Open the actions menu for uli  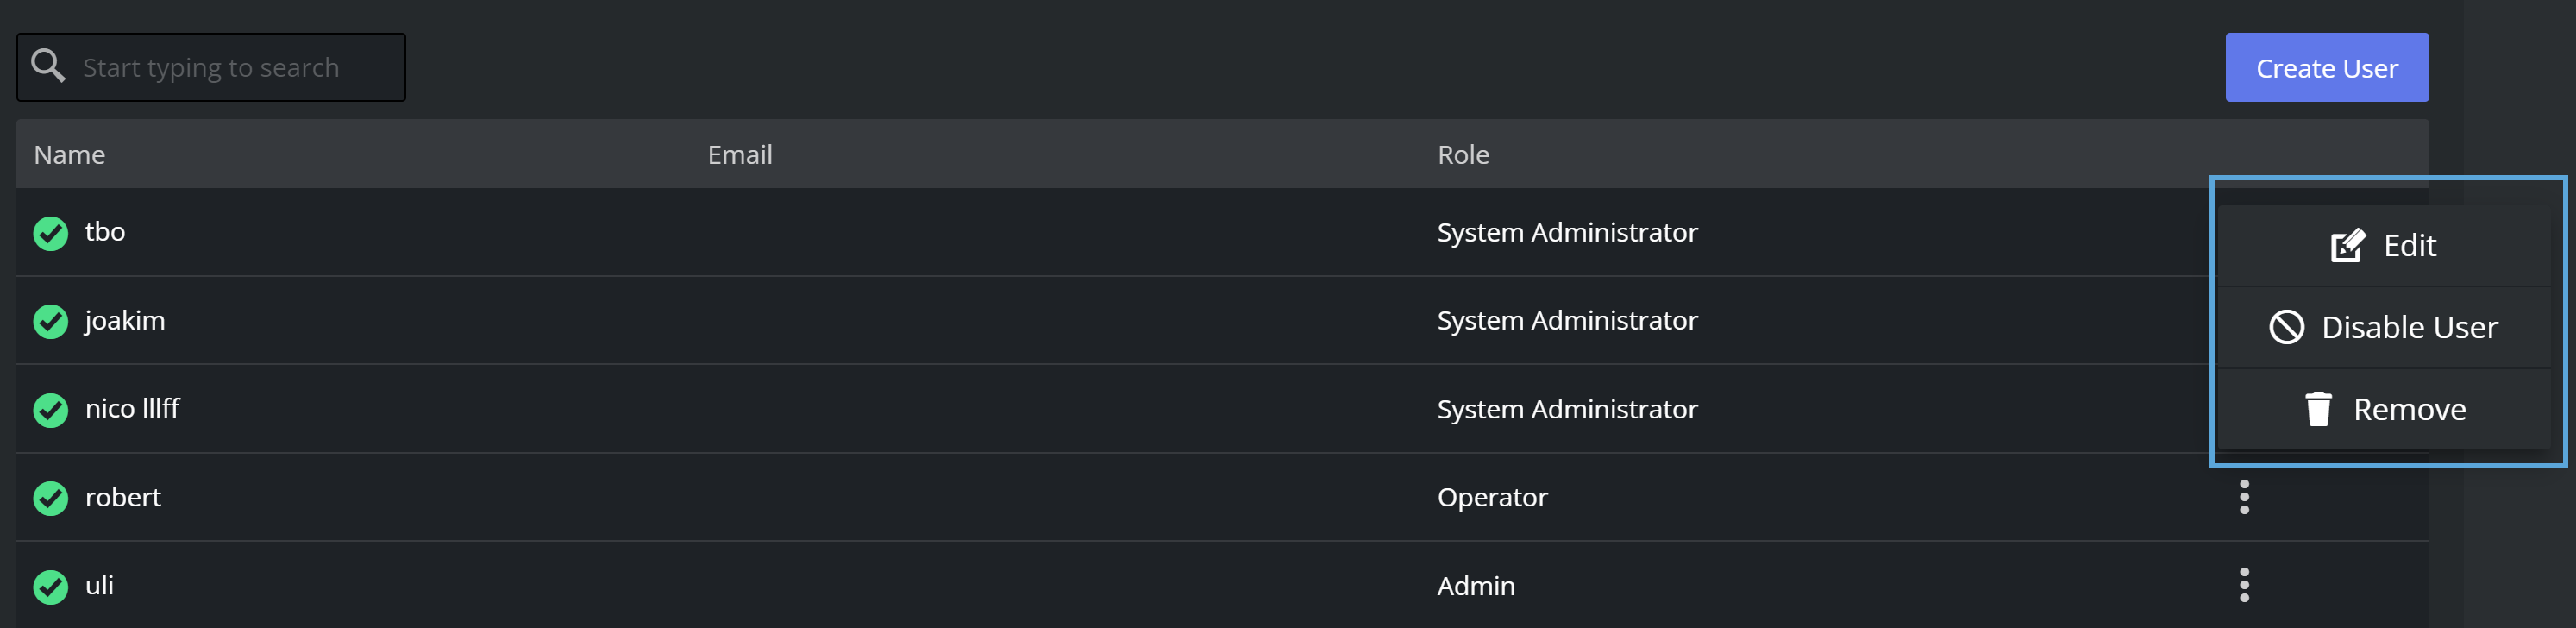pyautogui.click(x=2244, y=585)
